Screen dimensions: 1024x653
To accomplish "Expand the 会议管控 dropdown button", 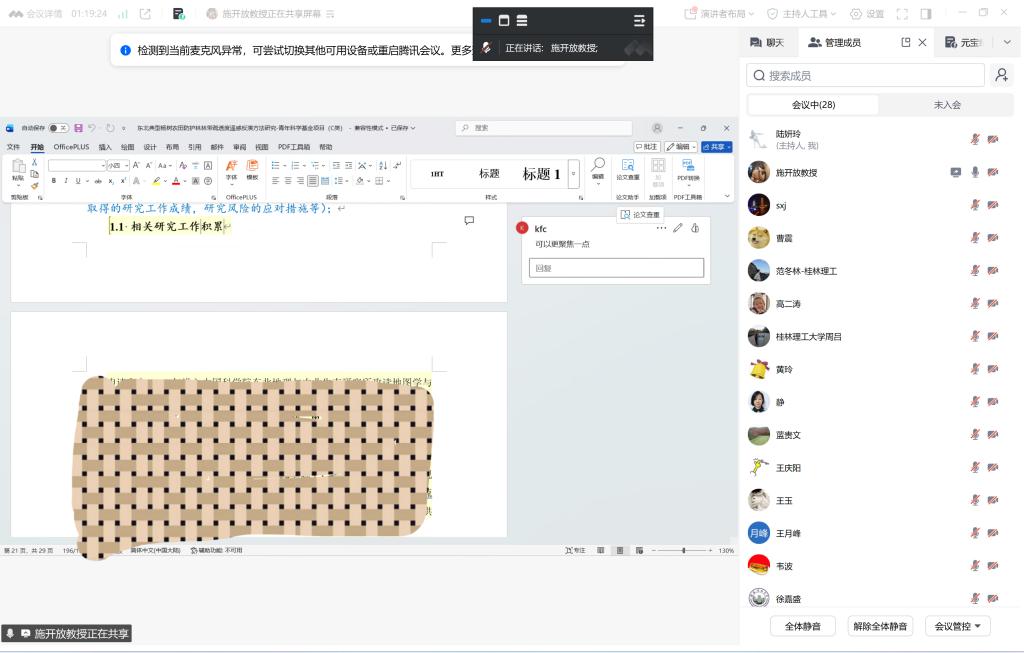I will tap(957, 626).
